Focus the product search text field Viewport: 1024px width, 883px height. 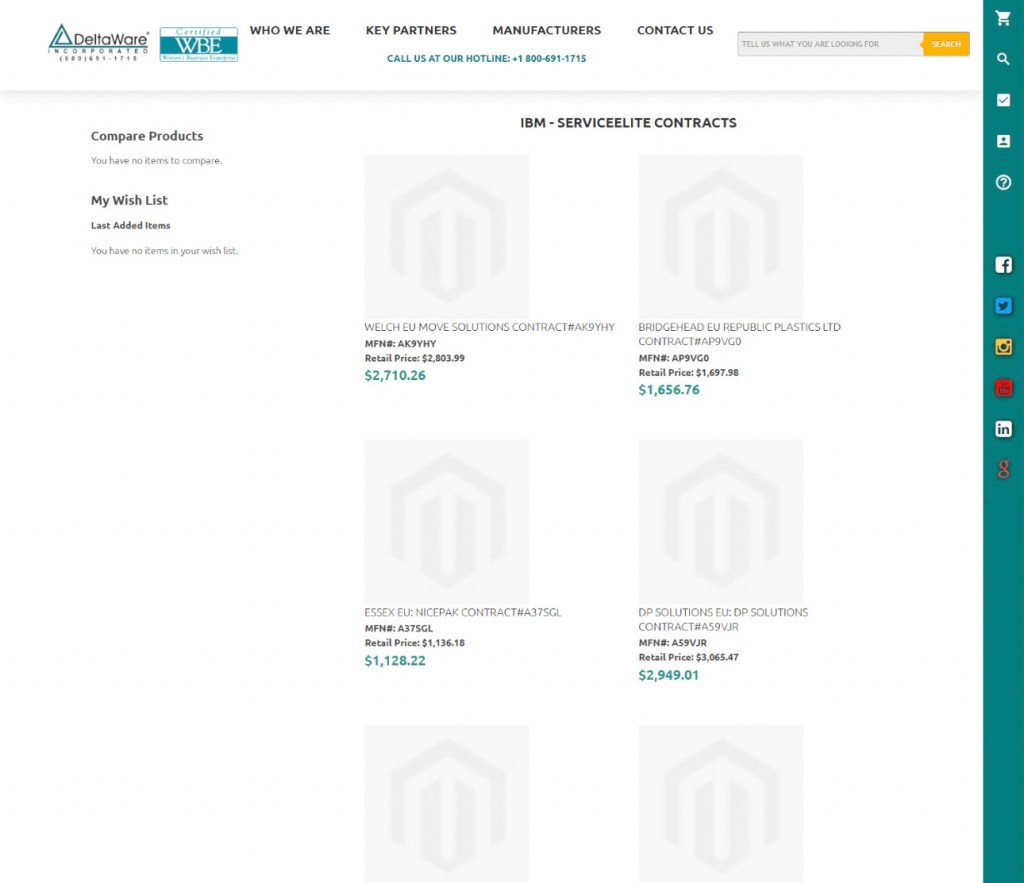(x=829, y=44)
